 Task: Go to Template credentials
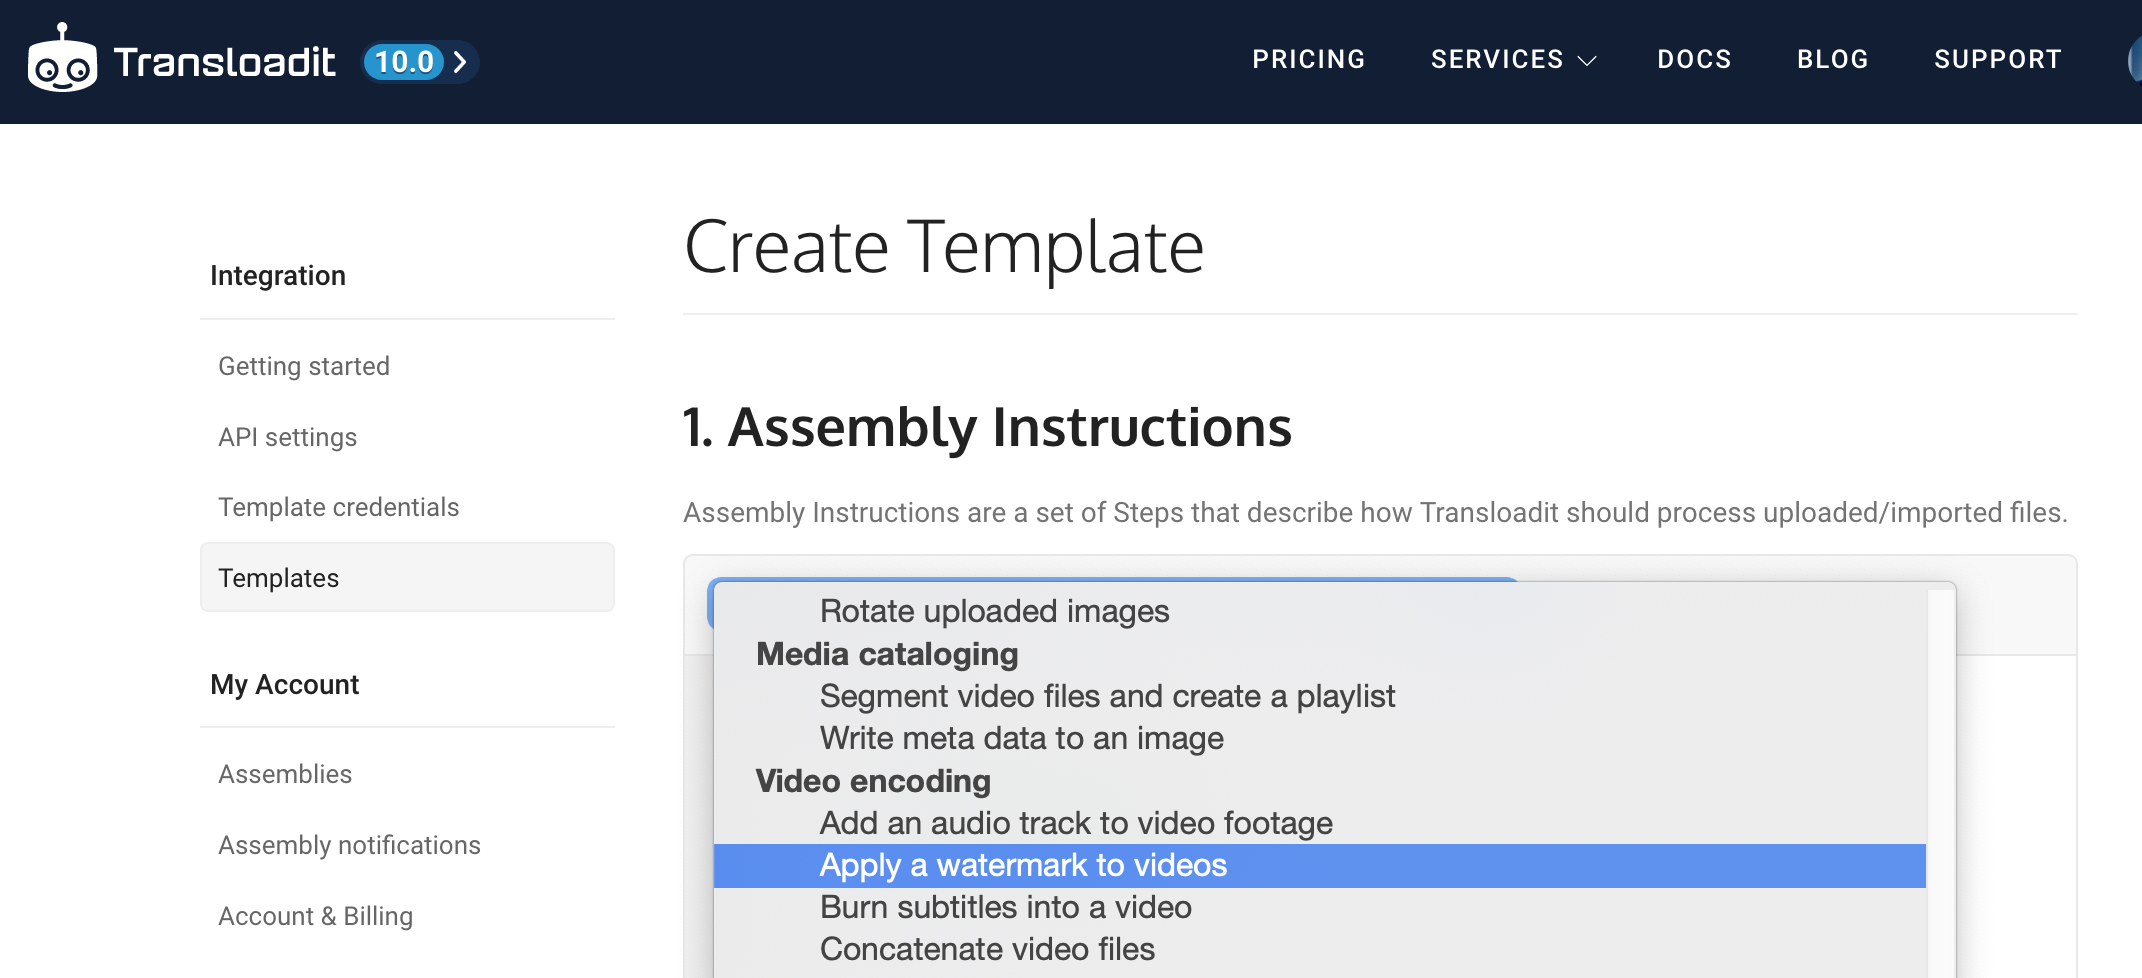(339, 507)
